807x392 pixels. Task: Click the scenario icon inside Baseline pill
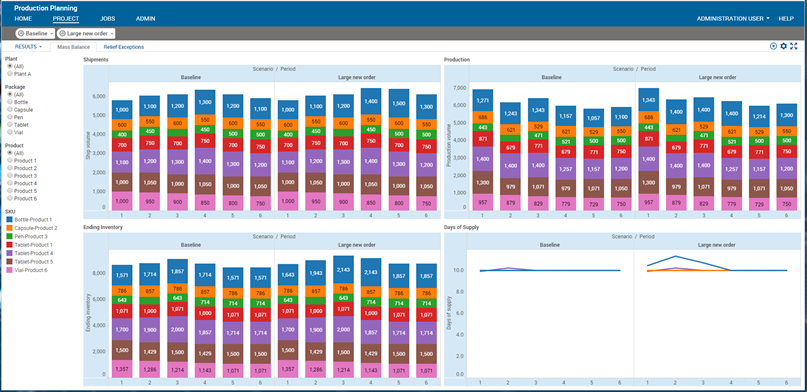[x=21, y=33]
